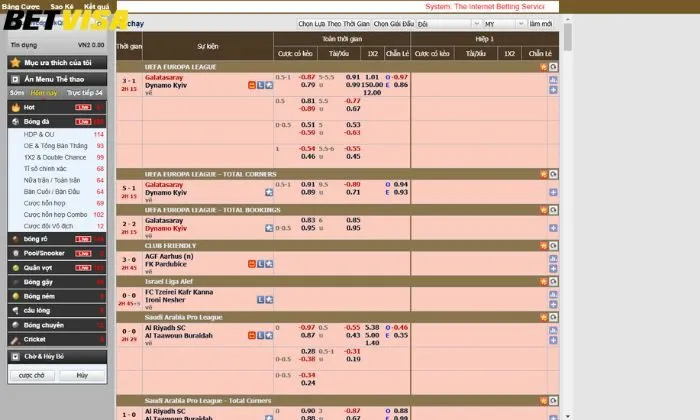Click the page vertical scrollbar

tap(567, 200)
